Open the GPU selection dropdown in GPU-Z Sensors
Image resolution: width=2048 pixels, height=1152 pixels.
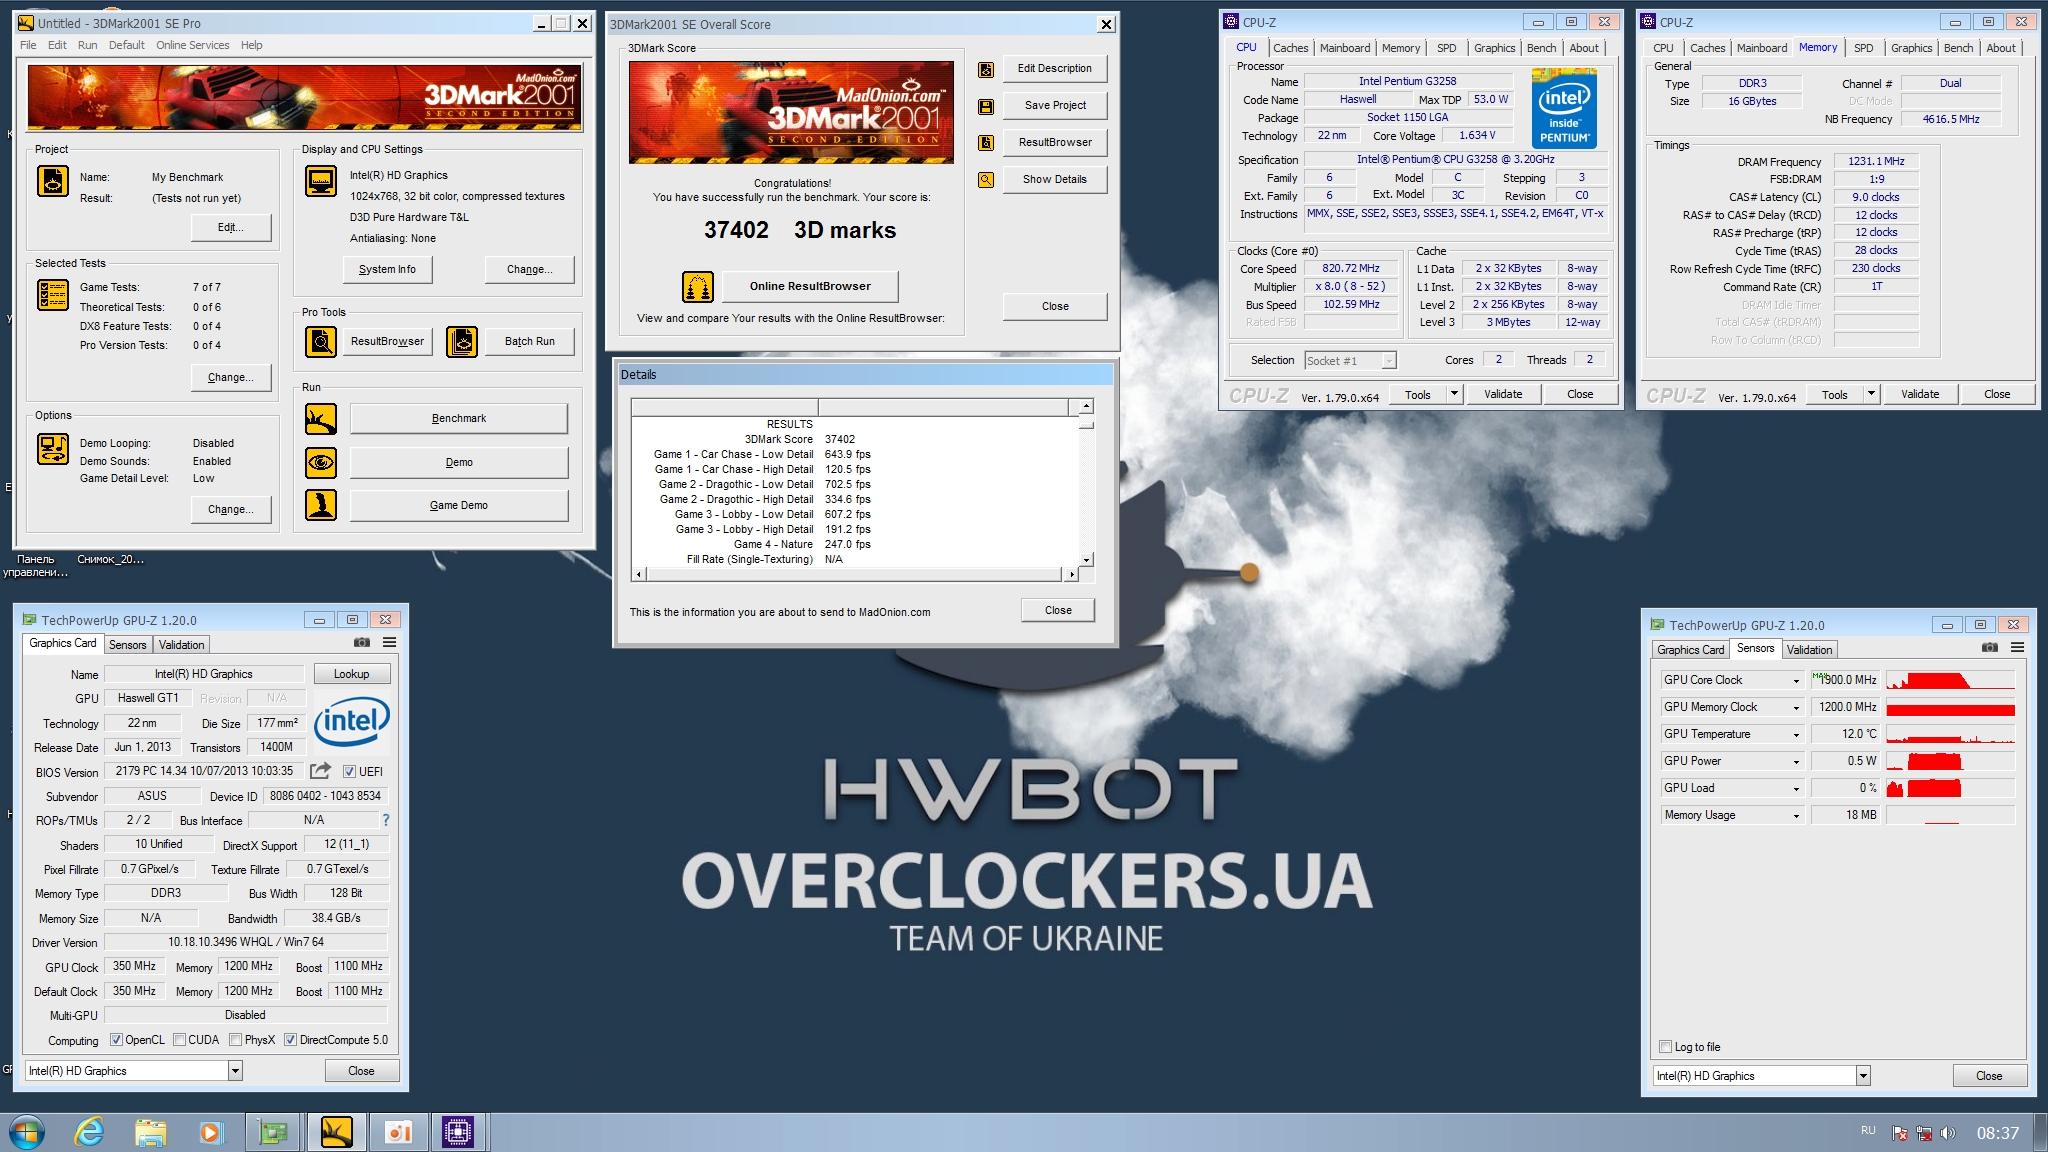(x=1863, y=1076)
